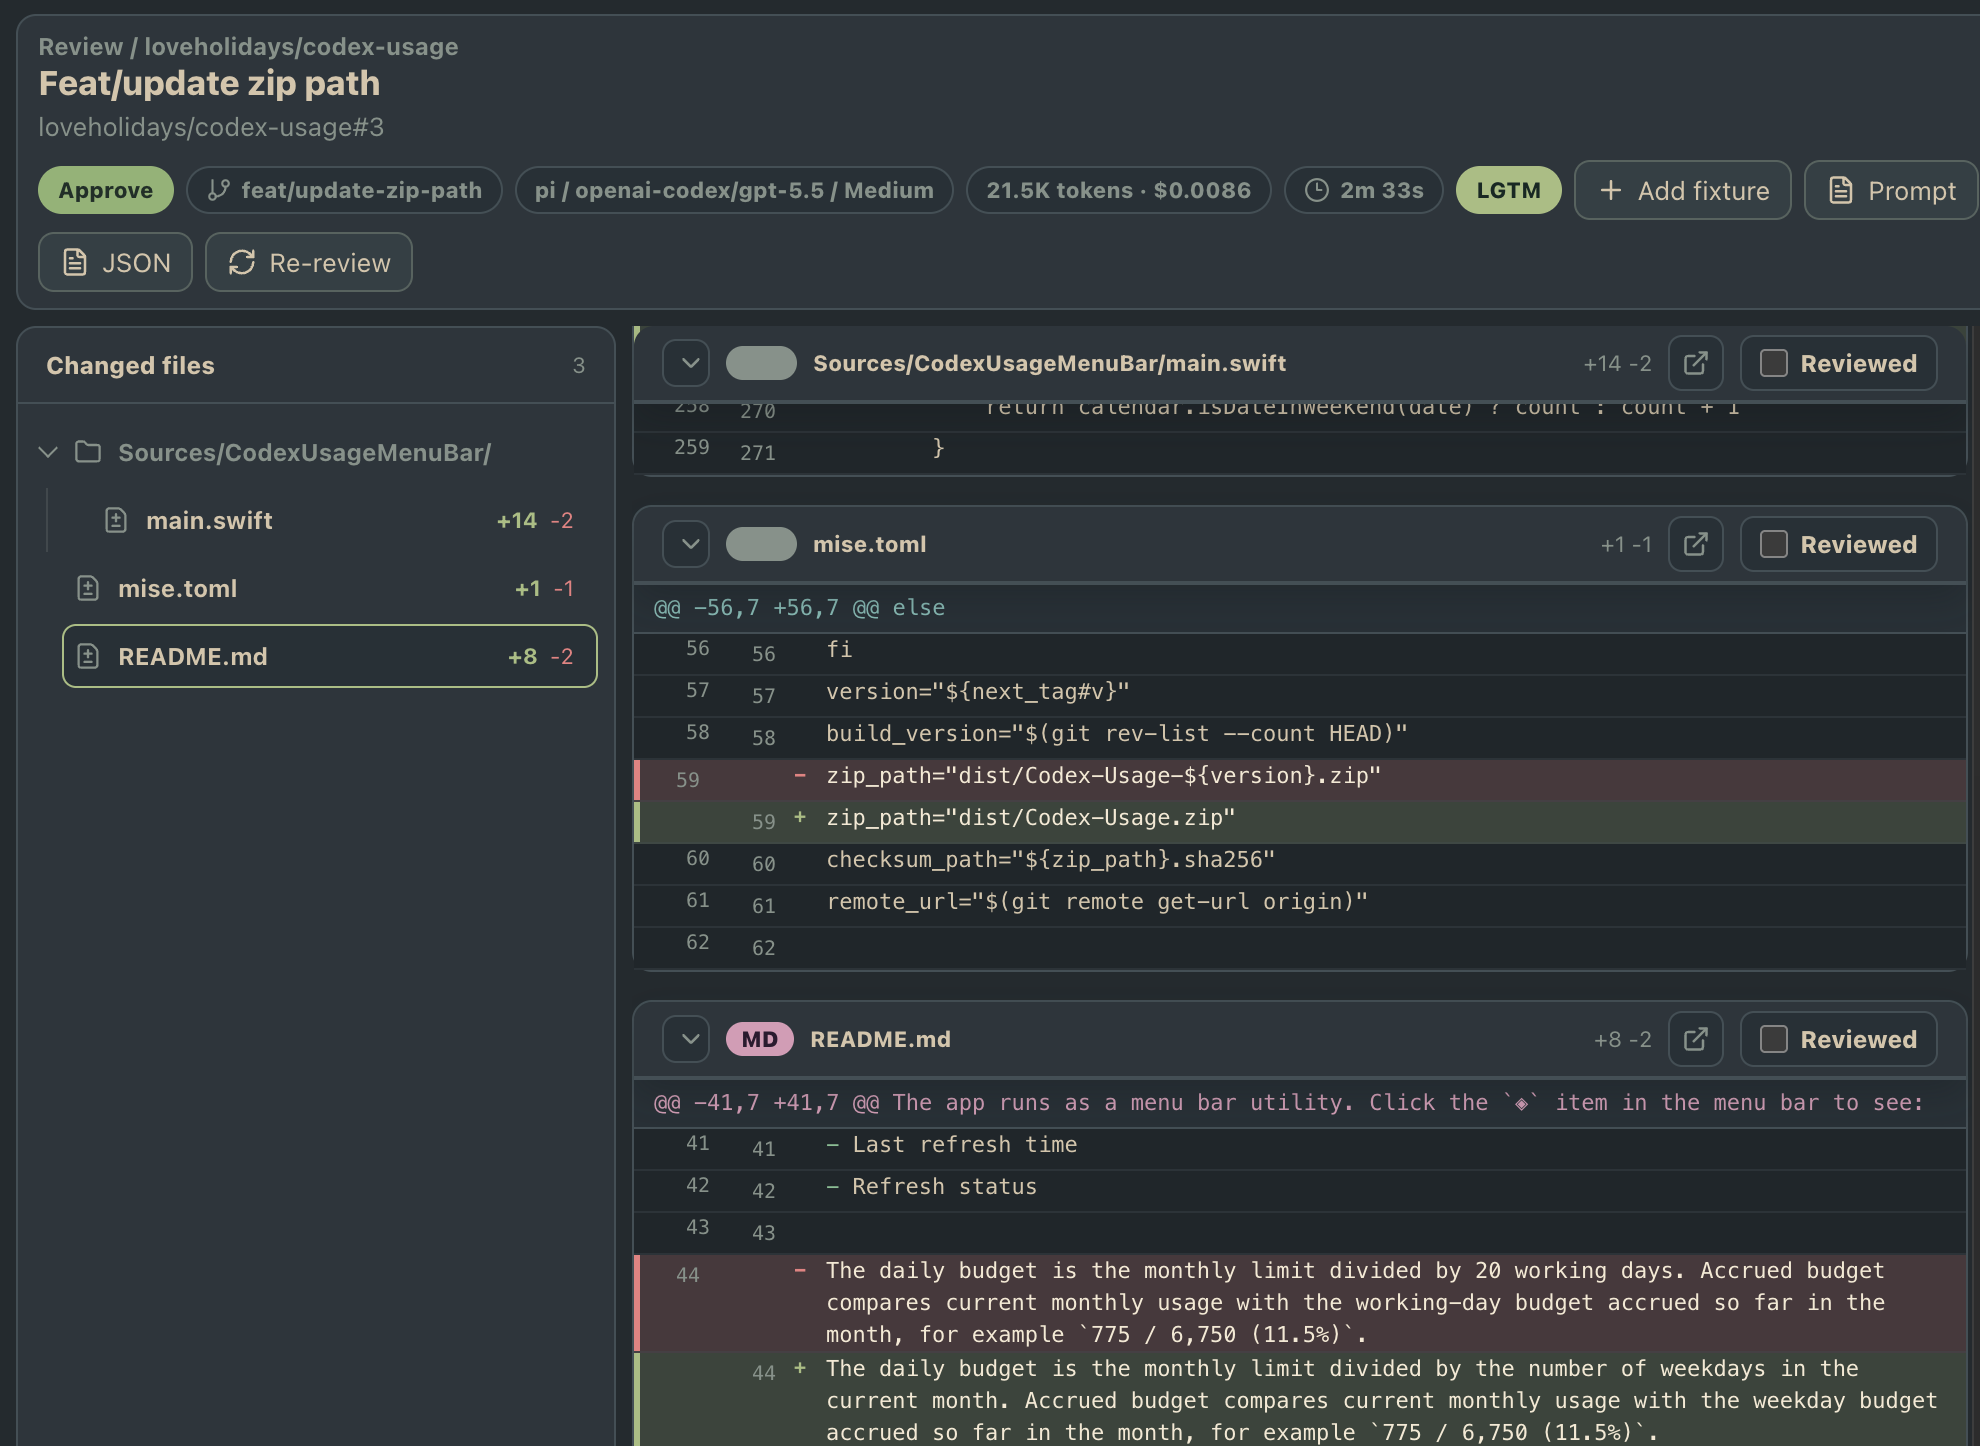Click the refresh icon in Re-review button
The image size is (1980, 1446).
pos(242,262)
